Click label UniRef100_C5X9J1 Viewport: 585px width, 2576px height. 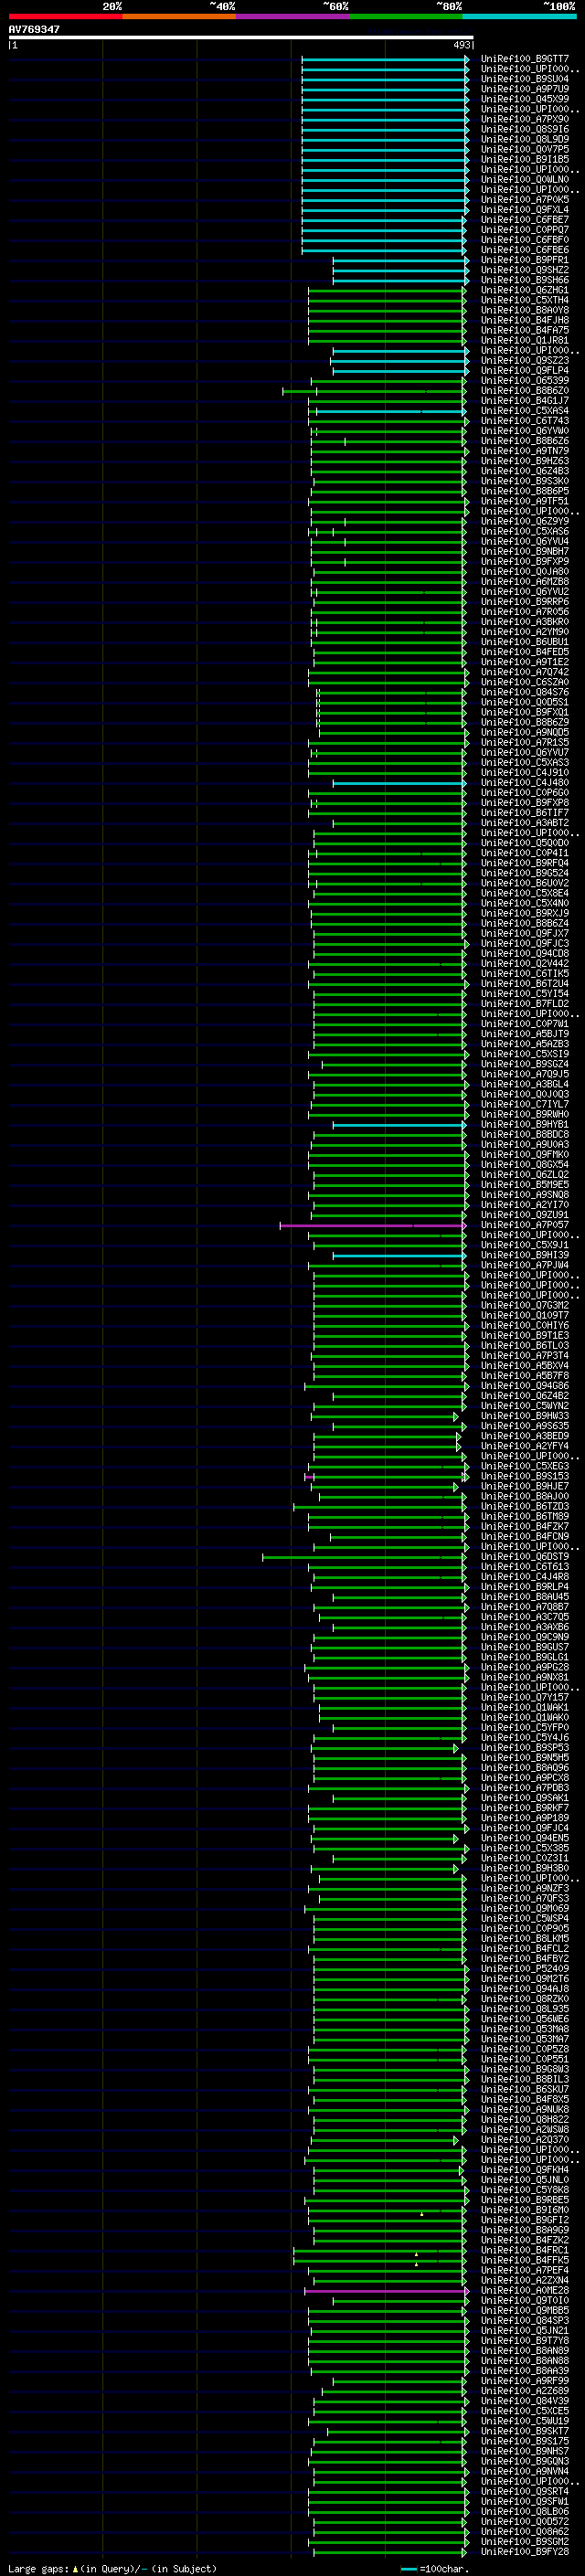tap(524, 1245)
